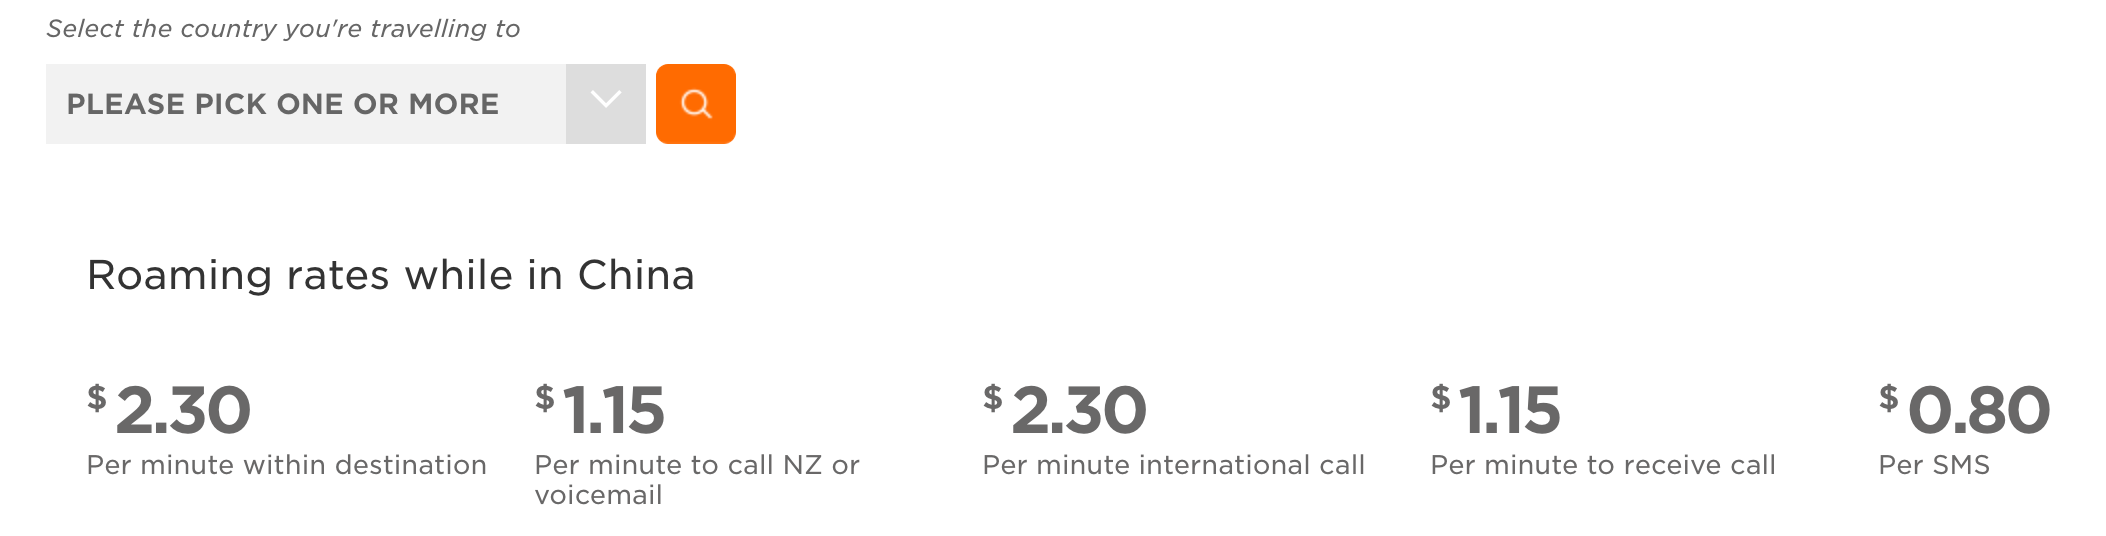This screenshot has height=536, width=2106.
Task: Select the 'Per minute international call' caption
Action: pyautogui.click(x=1173, y=465)
